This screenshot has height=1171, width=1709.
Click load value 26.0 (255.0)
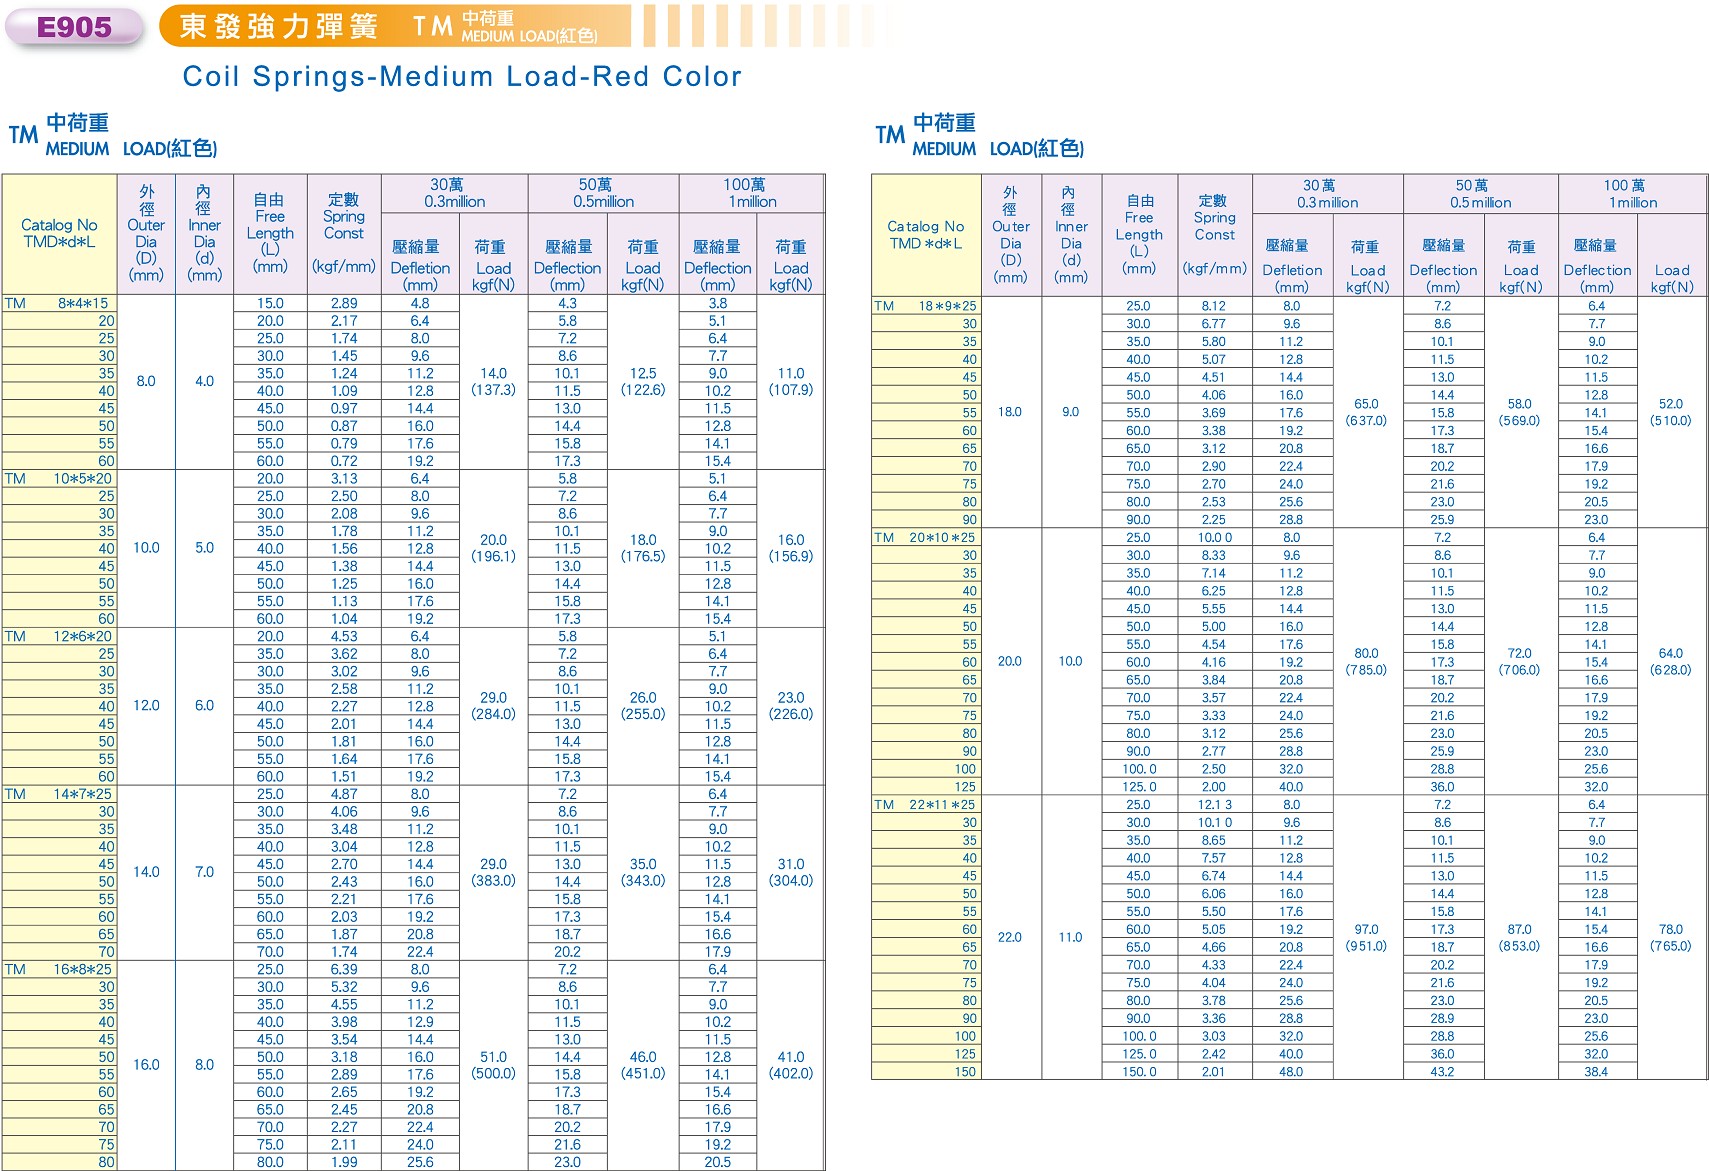click(643, 706)
